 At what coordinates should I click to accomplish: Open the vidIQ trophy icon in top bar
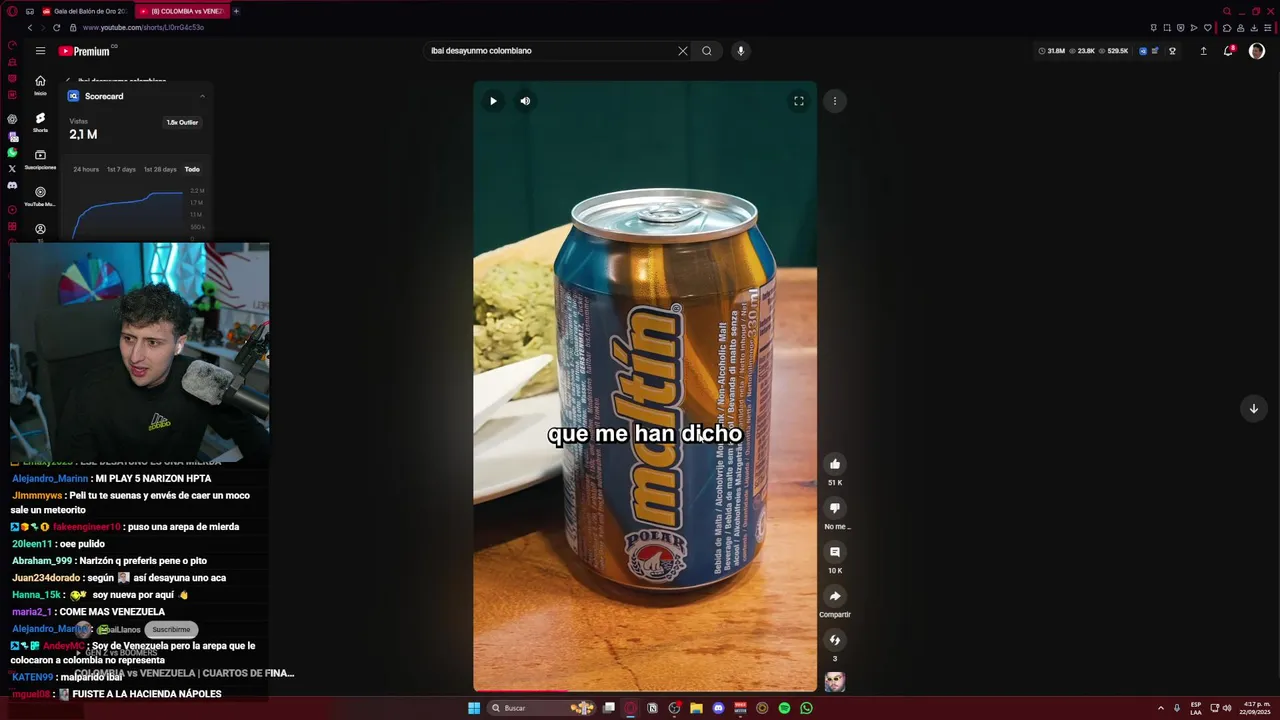tap(1172, 51)
